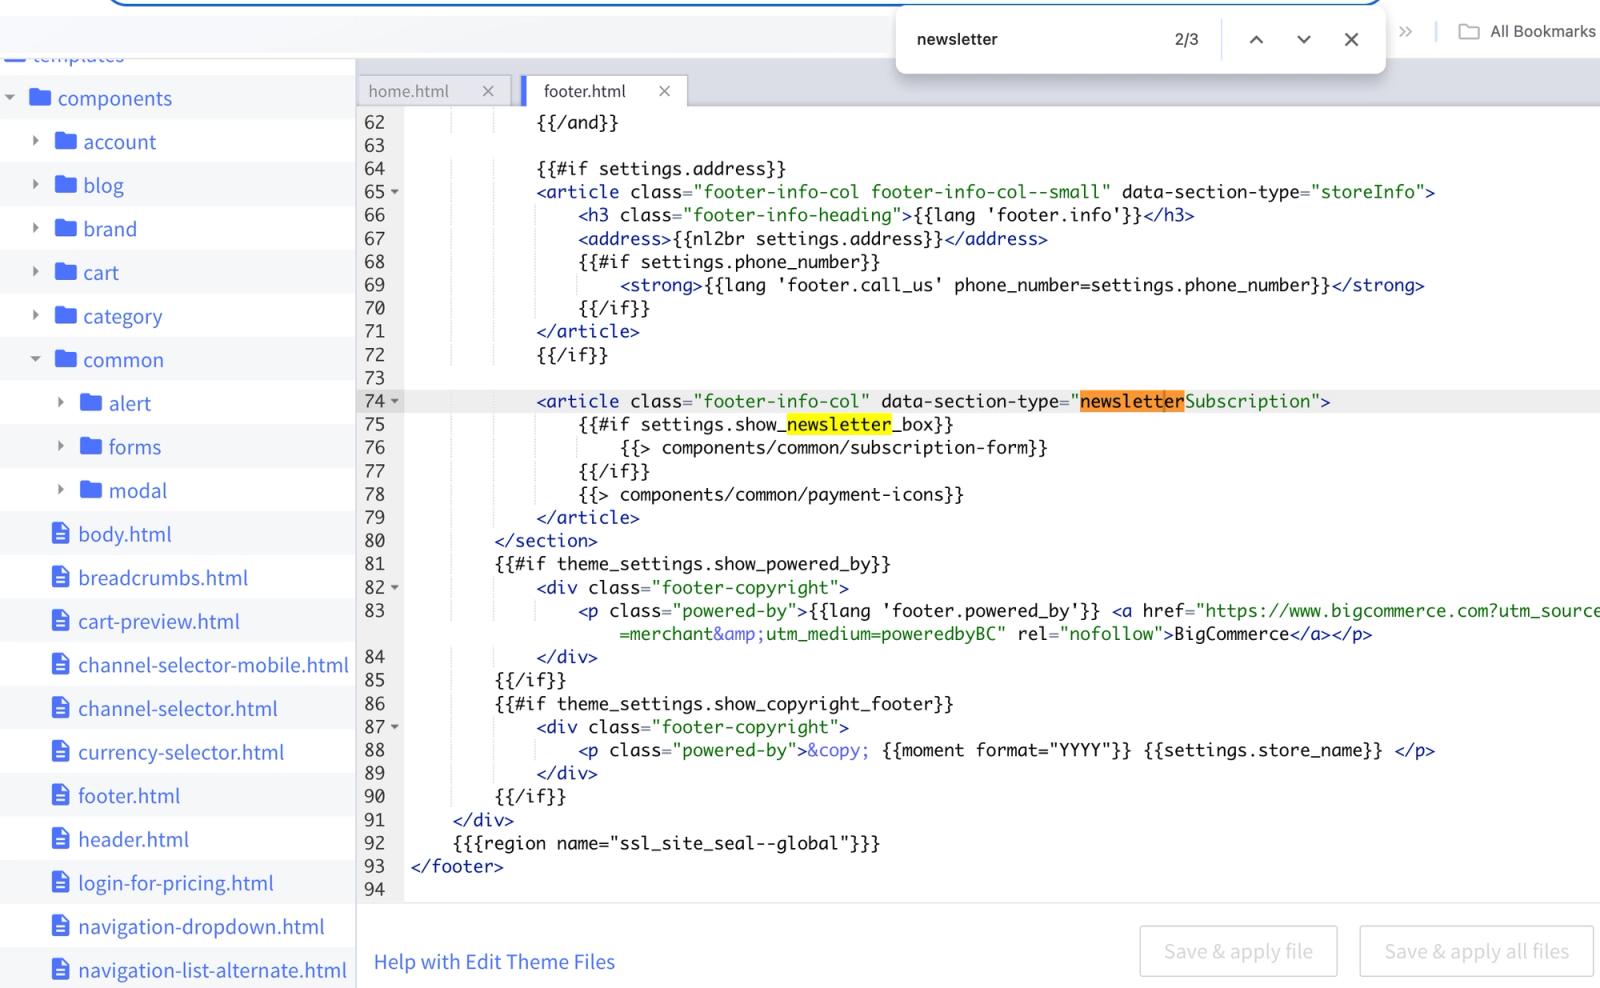Image resolution: width=1600 pixels, height=988 pixels.
Task: Close the home.html tab
Action: [488, 91]
